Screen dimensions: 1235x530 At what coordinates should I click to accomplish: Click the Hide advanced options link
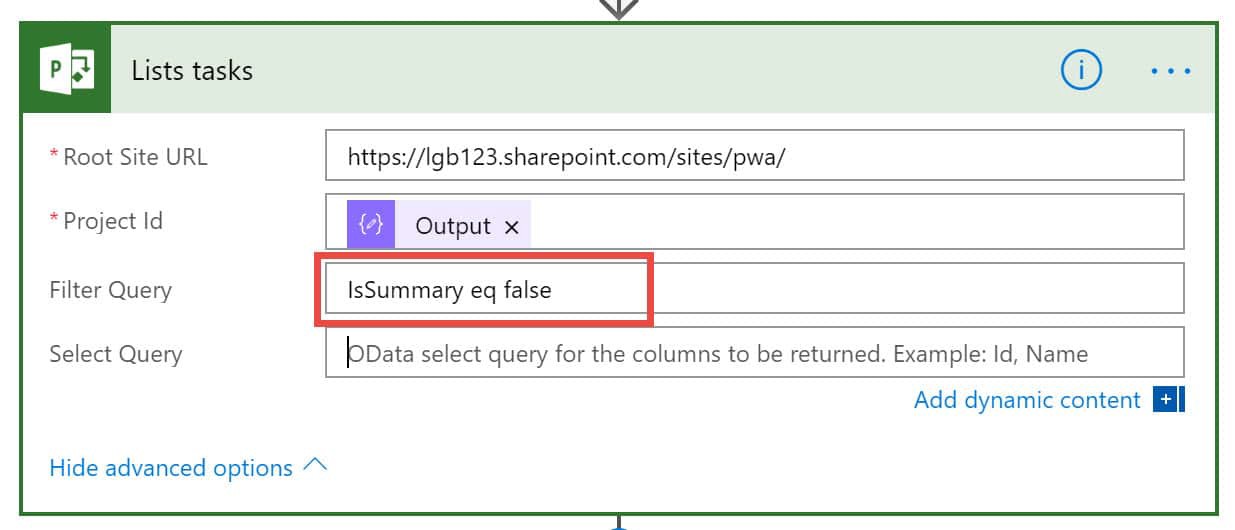[x=171, y=468]
